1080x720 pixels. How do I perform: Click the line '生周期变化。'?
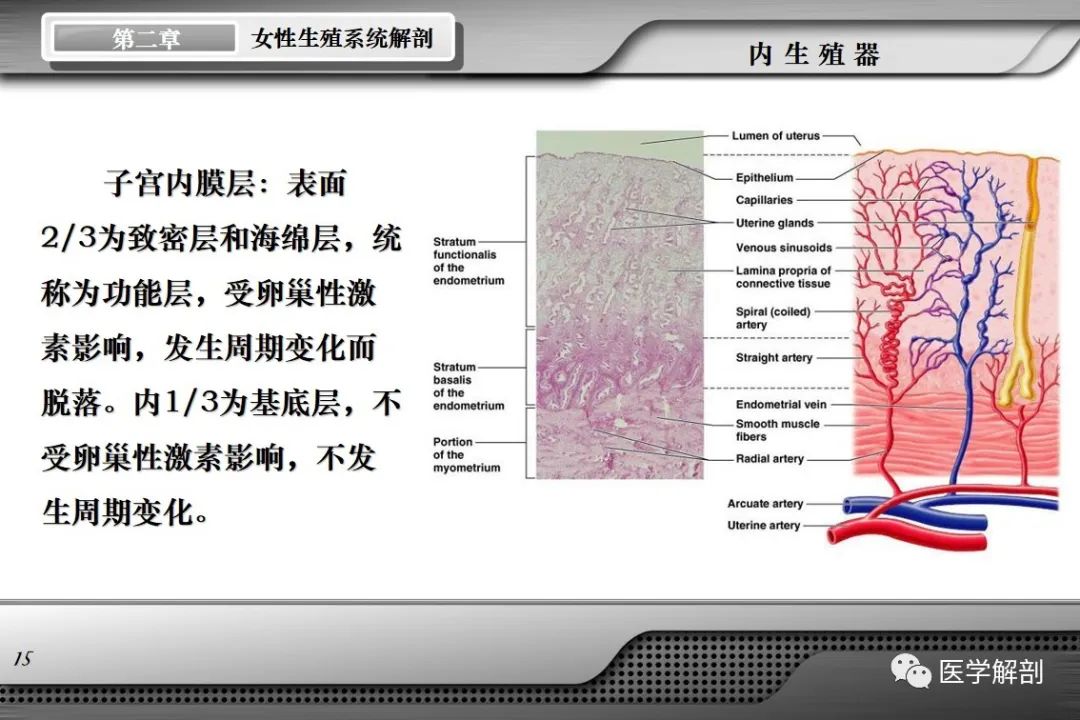pyautogui.click(x=125, y=513)
